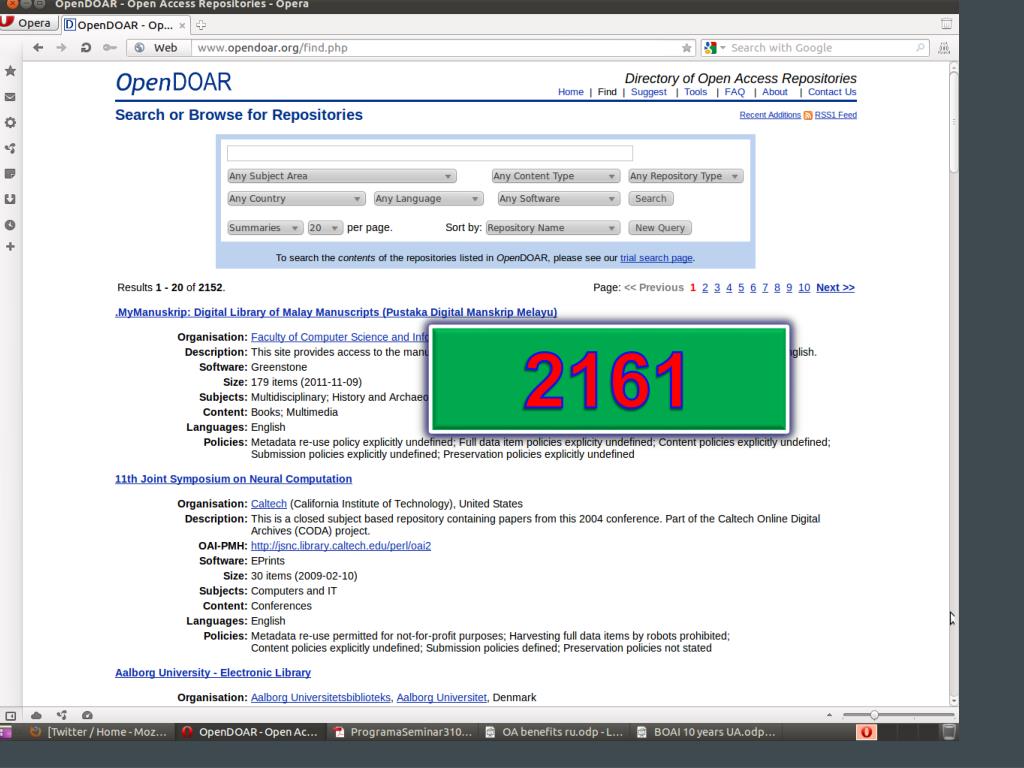This screenshot has width=1024, height=768.
Task: Open the .MyManuskrip Digital Library result link
Action: (336, 312)
